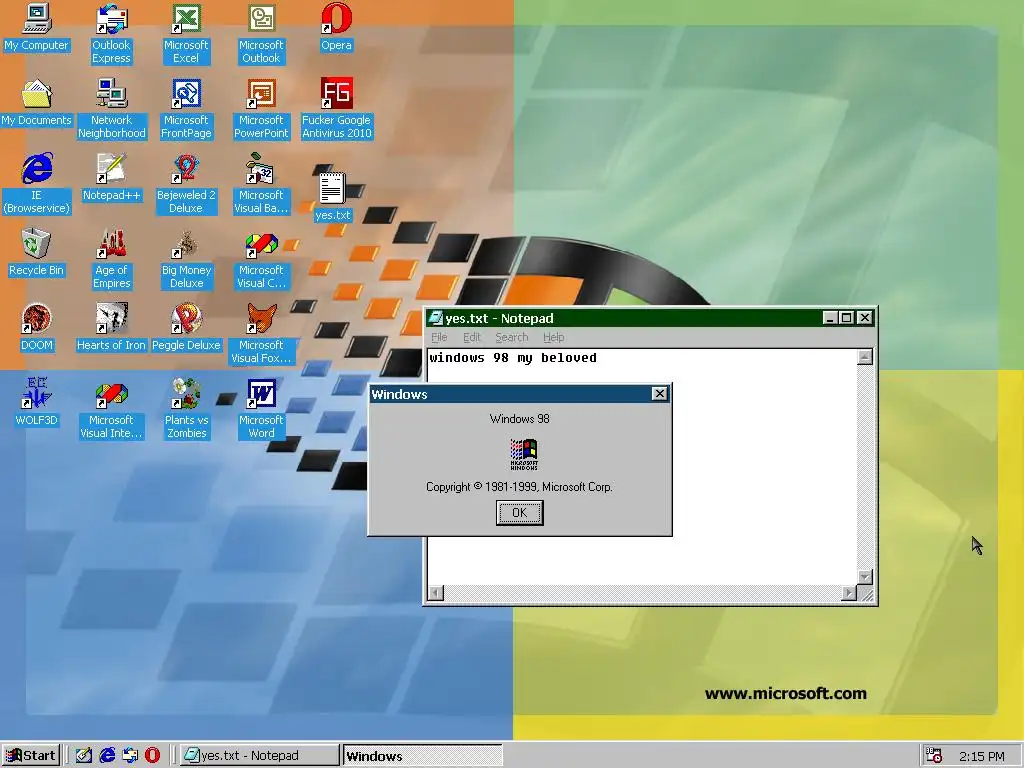This screenshot has height=768, width=1024.
Task: Maximize the yes.txt Notepad window
Action: pos(846,318)
